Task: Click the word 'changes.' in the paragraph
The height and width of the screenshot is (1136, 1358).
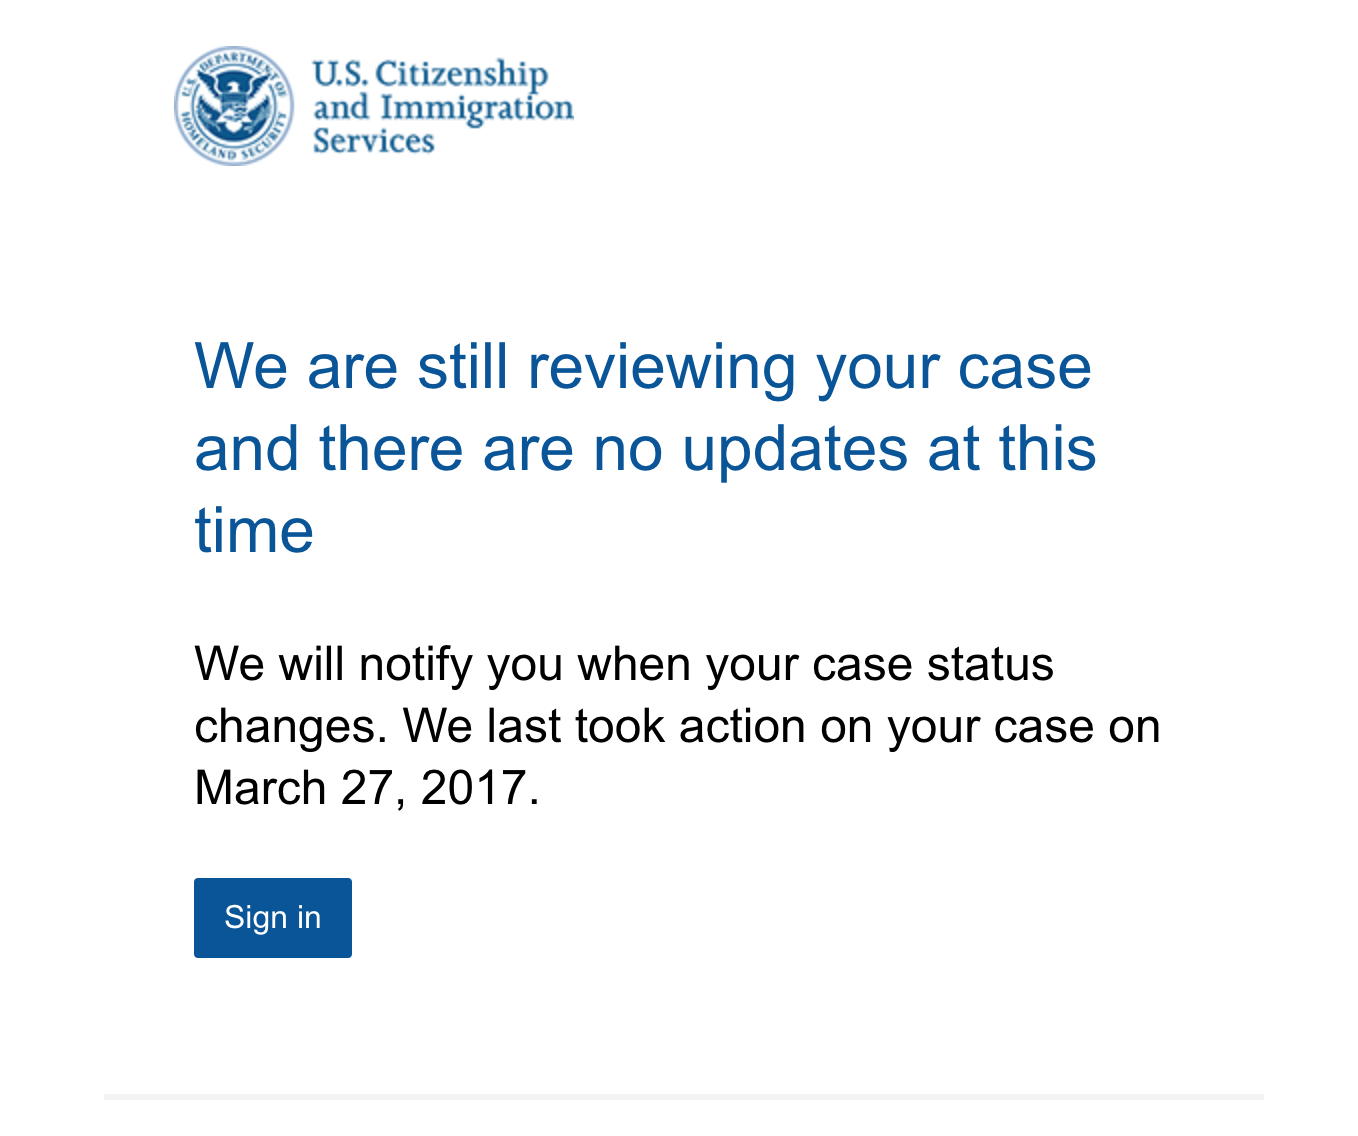Action: click(x=291, y=728)
